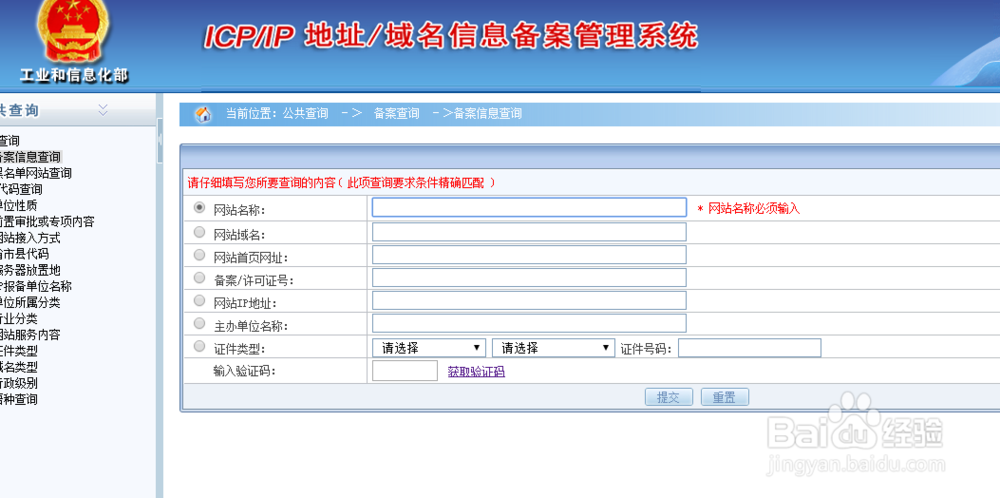Select the 备案/许可证号 radio button
The width and height of the screenshot is (1000, 498).
coord(200,278)
